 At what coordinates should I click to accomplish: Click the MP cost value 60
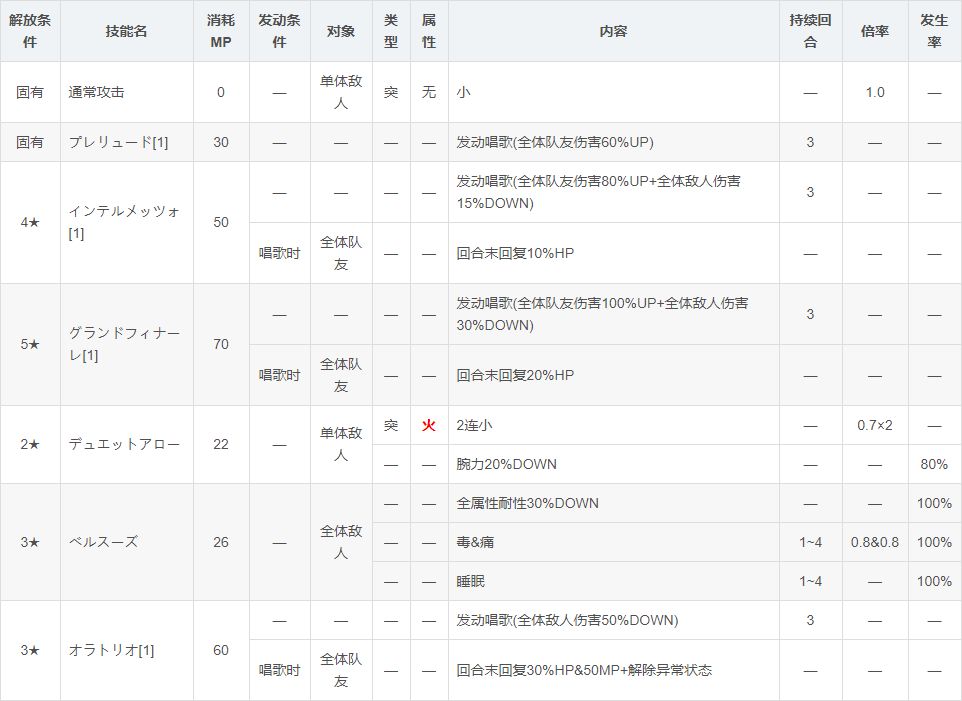[221, 650]
